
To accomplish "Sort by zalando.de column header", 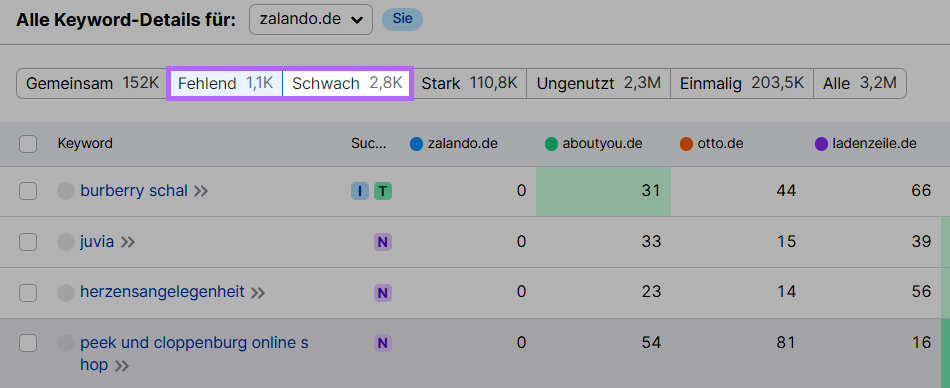I will (x=463, y=144).
